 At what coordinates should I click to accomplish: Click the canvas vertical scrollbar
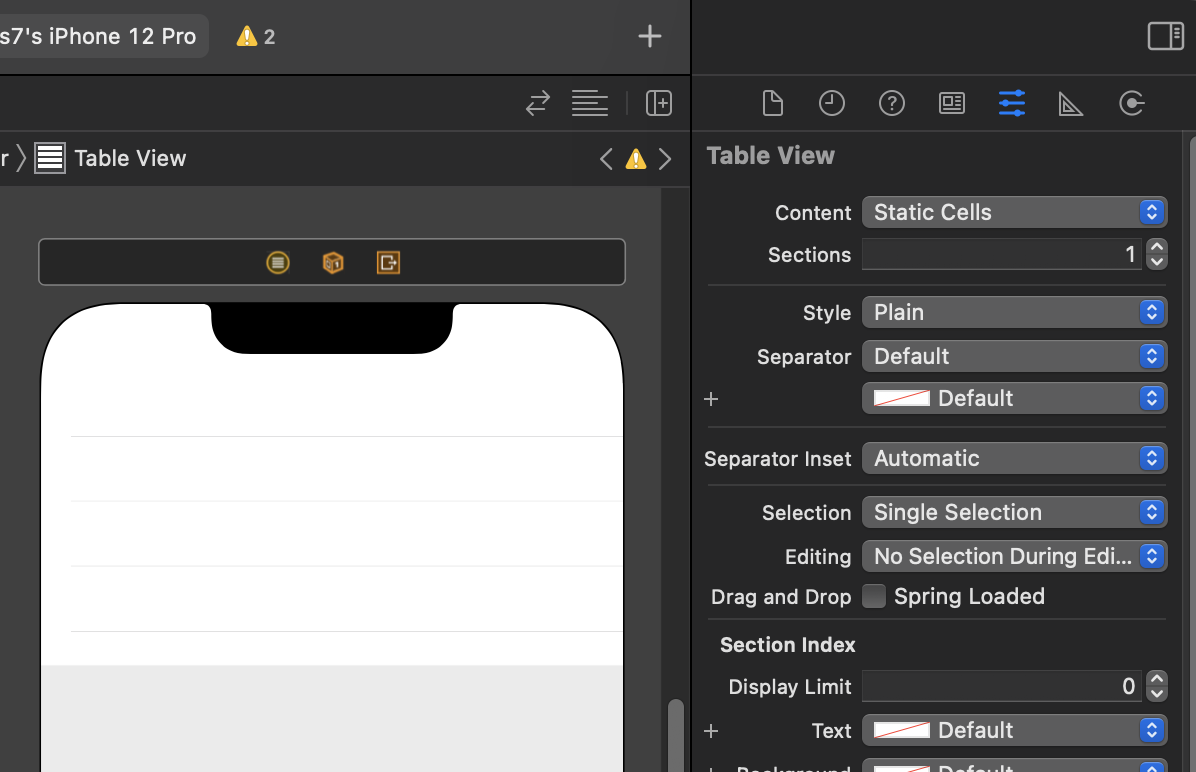[675, 735]
